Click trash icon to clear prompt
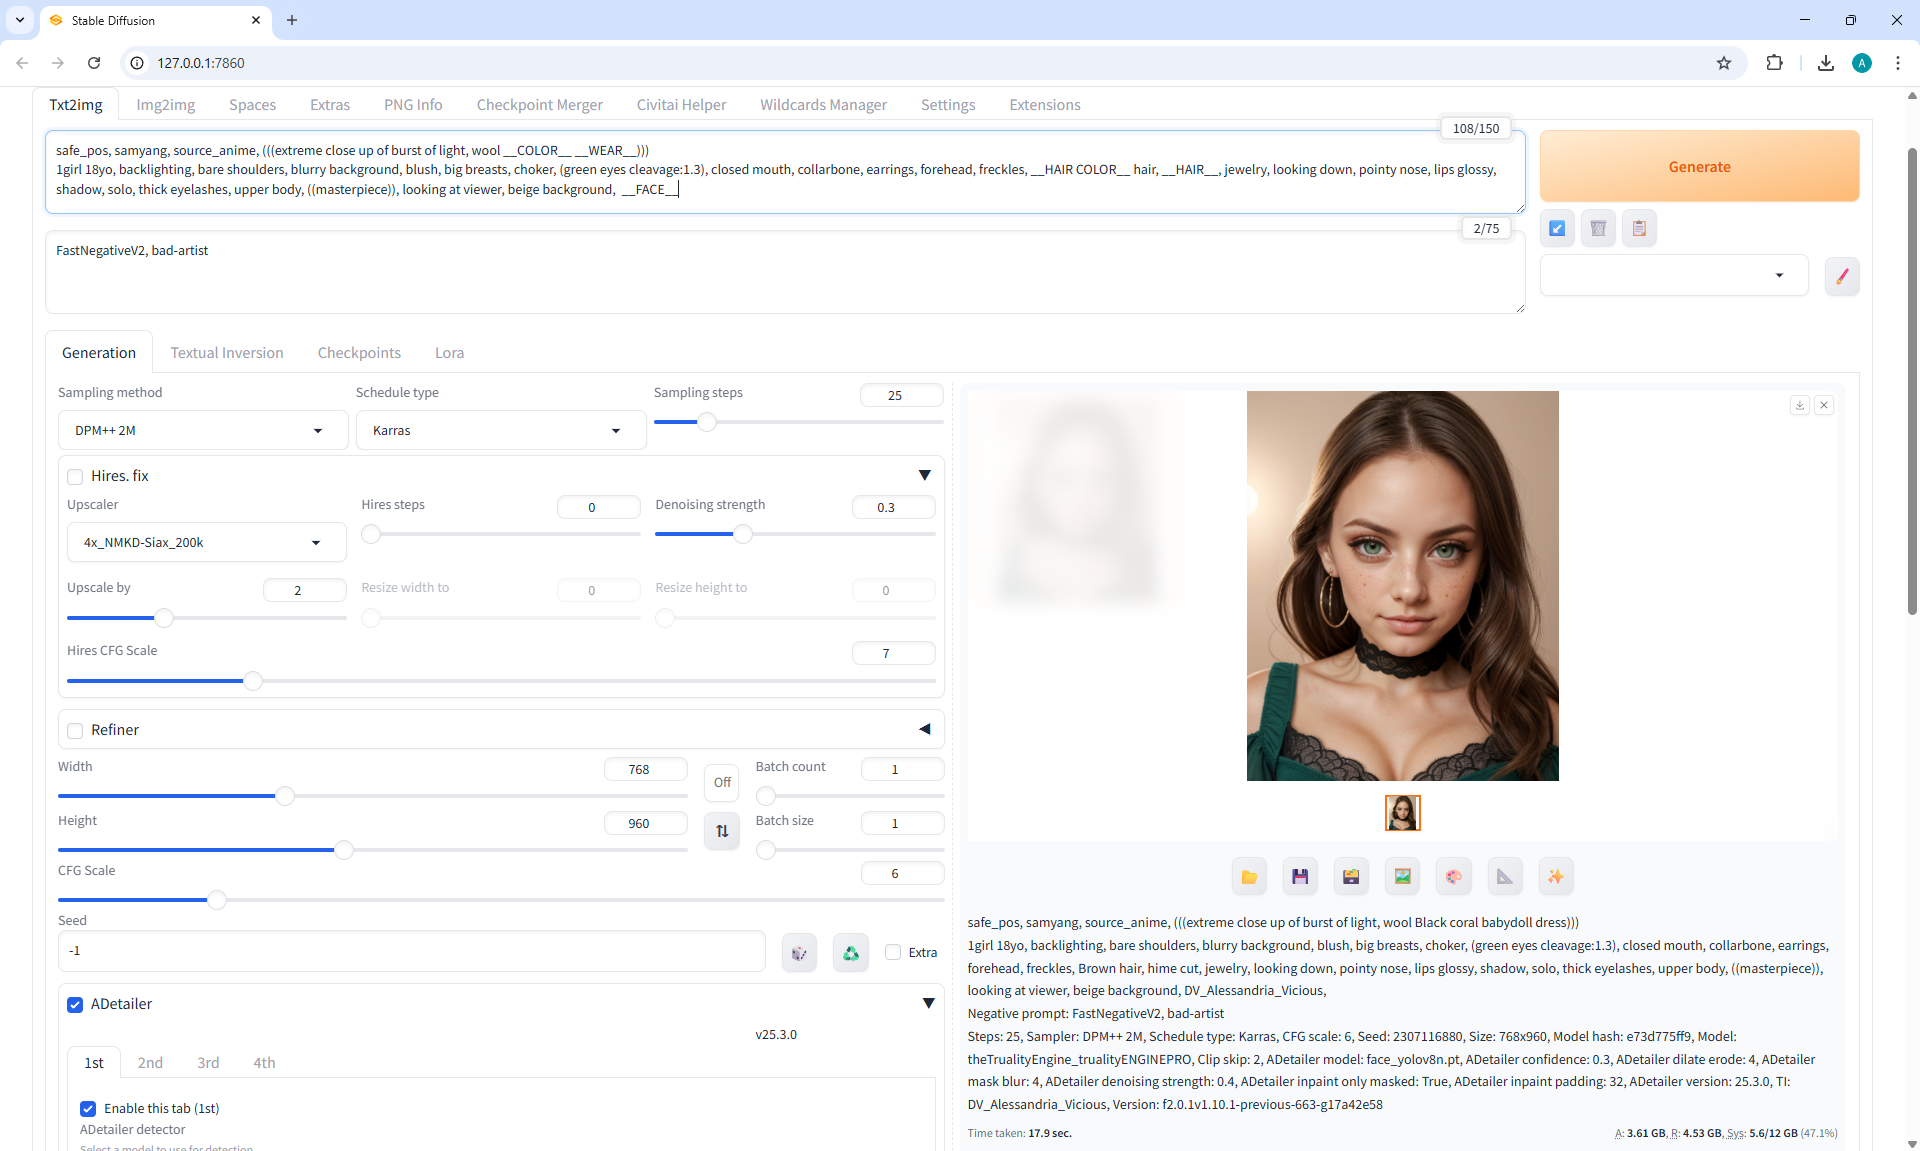This screenshot has height=1151, width=1920. [1598, 229]
